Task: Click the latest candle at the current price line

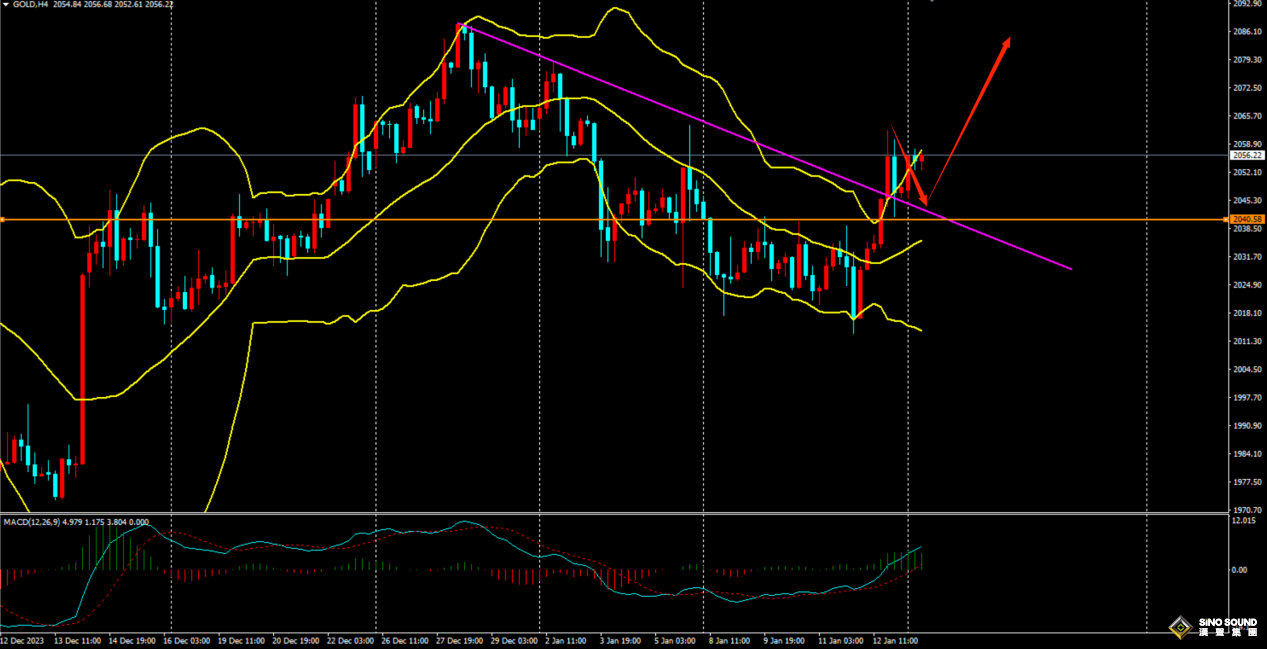Action: 920,156
